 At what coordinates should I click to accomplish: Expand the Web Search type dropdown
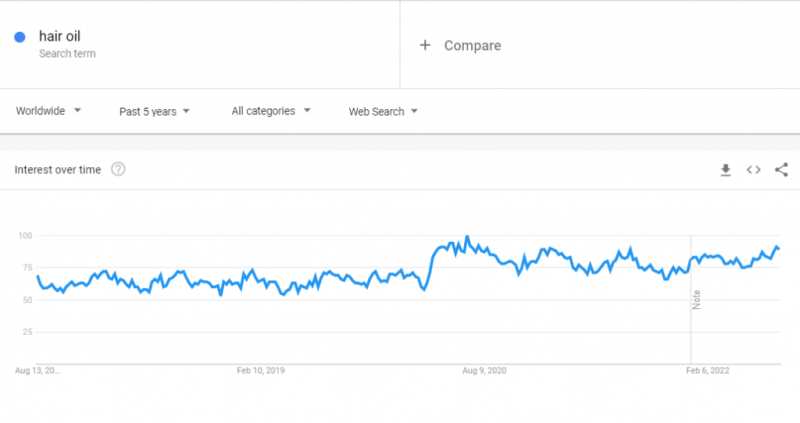click(383, 111)
